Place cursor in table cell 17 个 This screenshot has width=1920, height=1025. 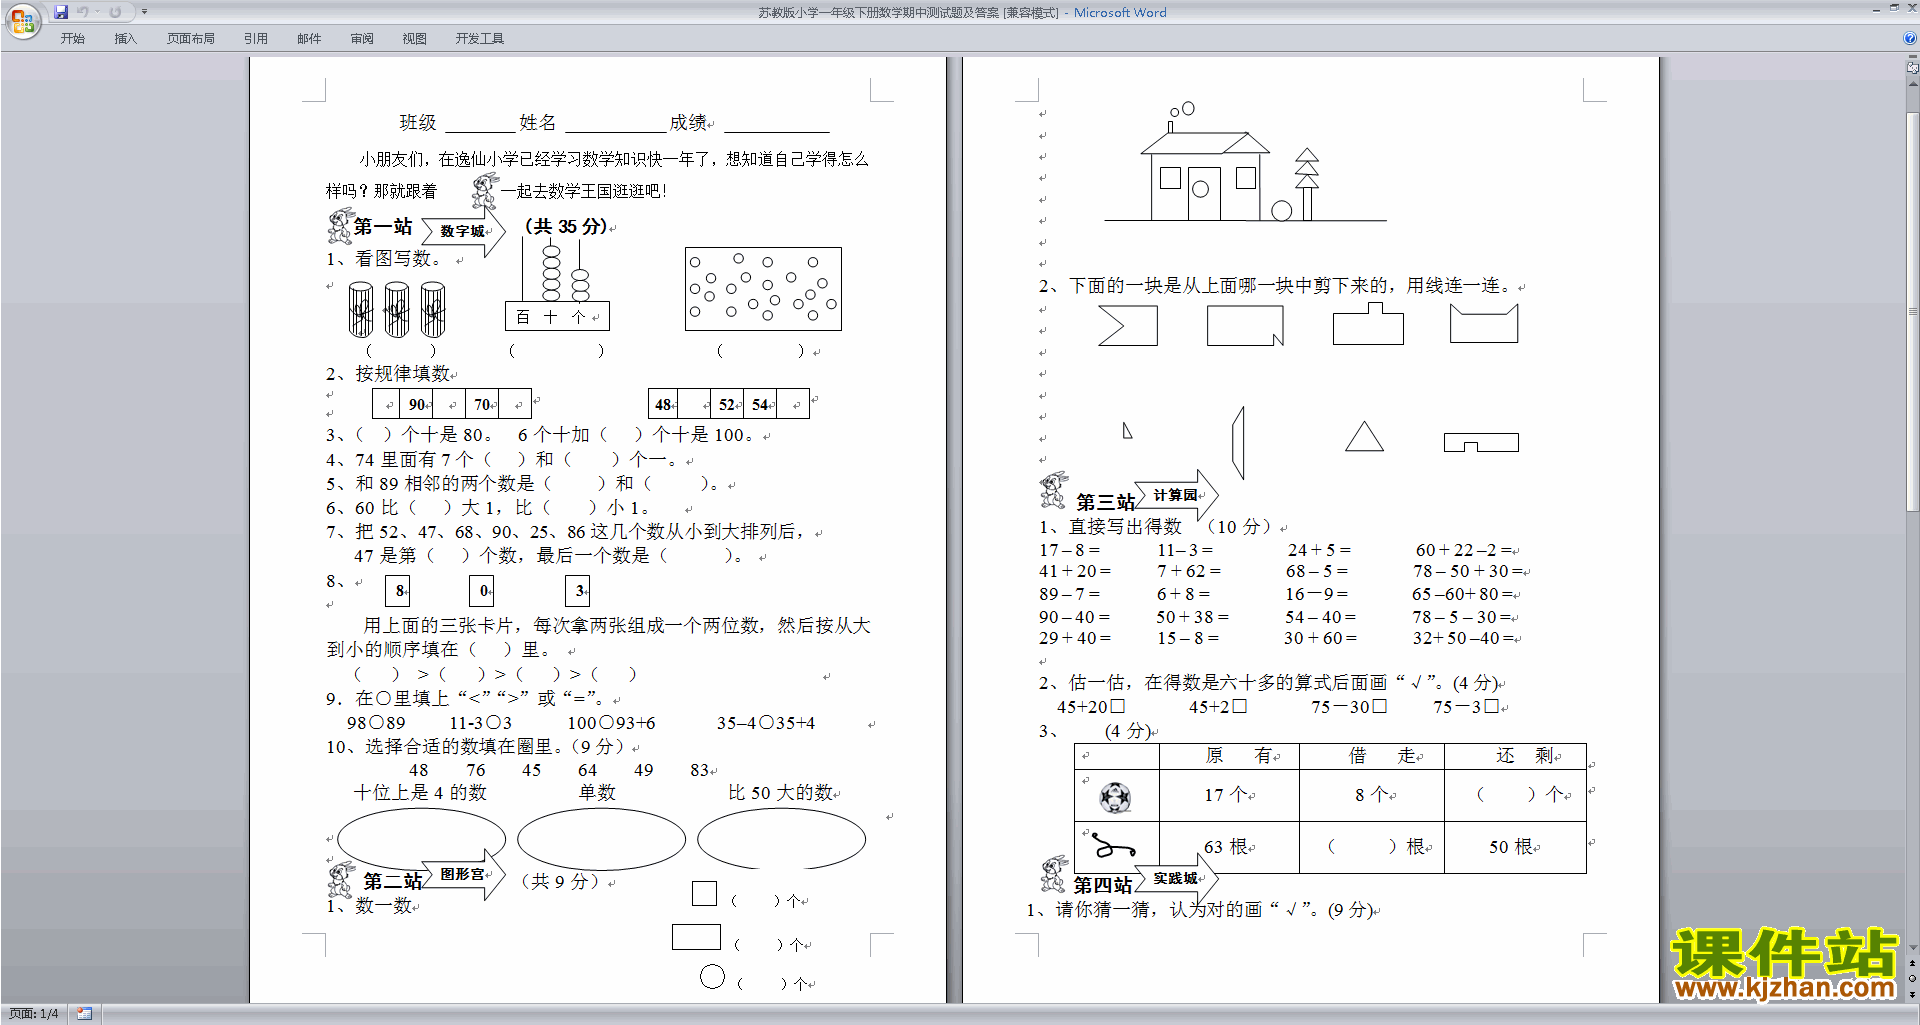1229,795
